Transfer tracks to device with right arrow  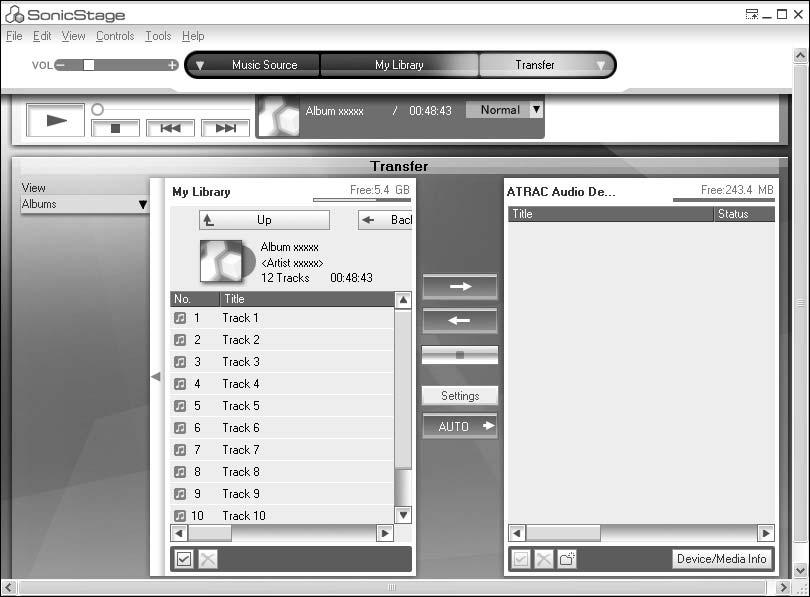click(x=460, y=287)
